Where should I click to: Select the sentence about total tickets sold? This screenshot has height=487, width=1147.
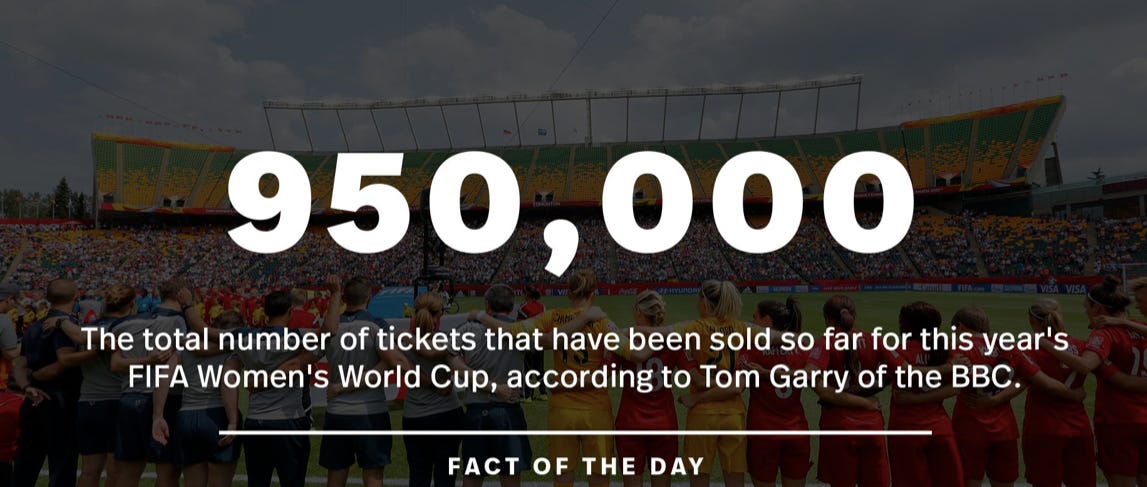point(576,359)
